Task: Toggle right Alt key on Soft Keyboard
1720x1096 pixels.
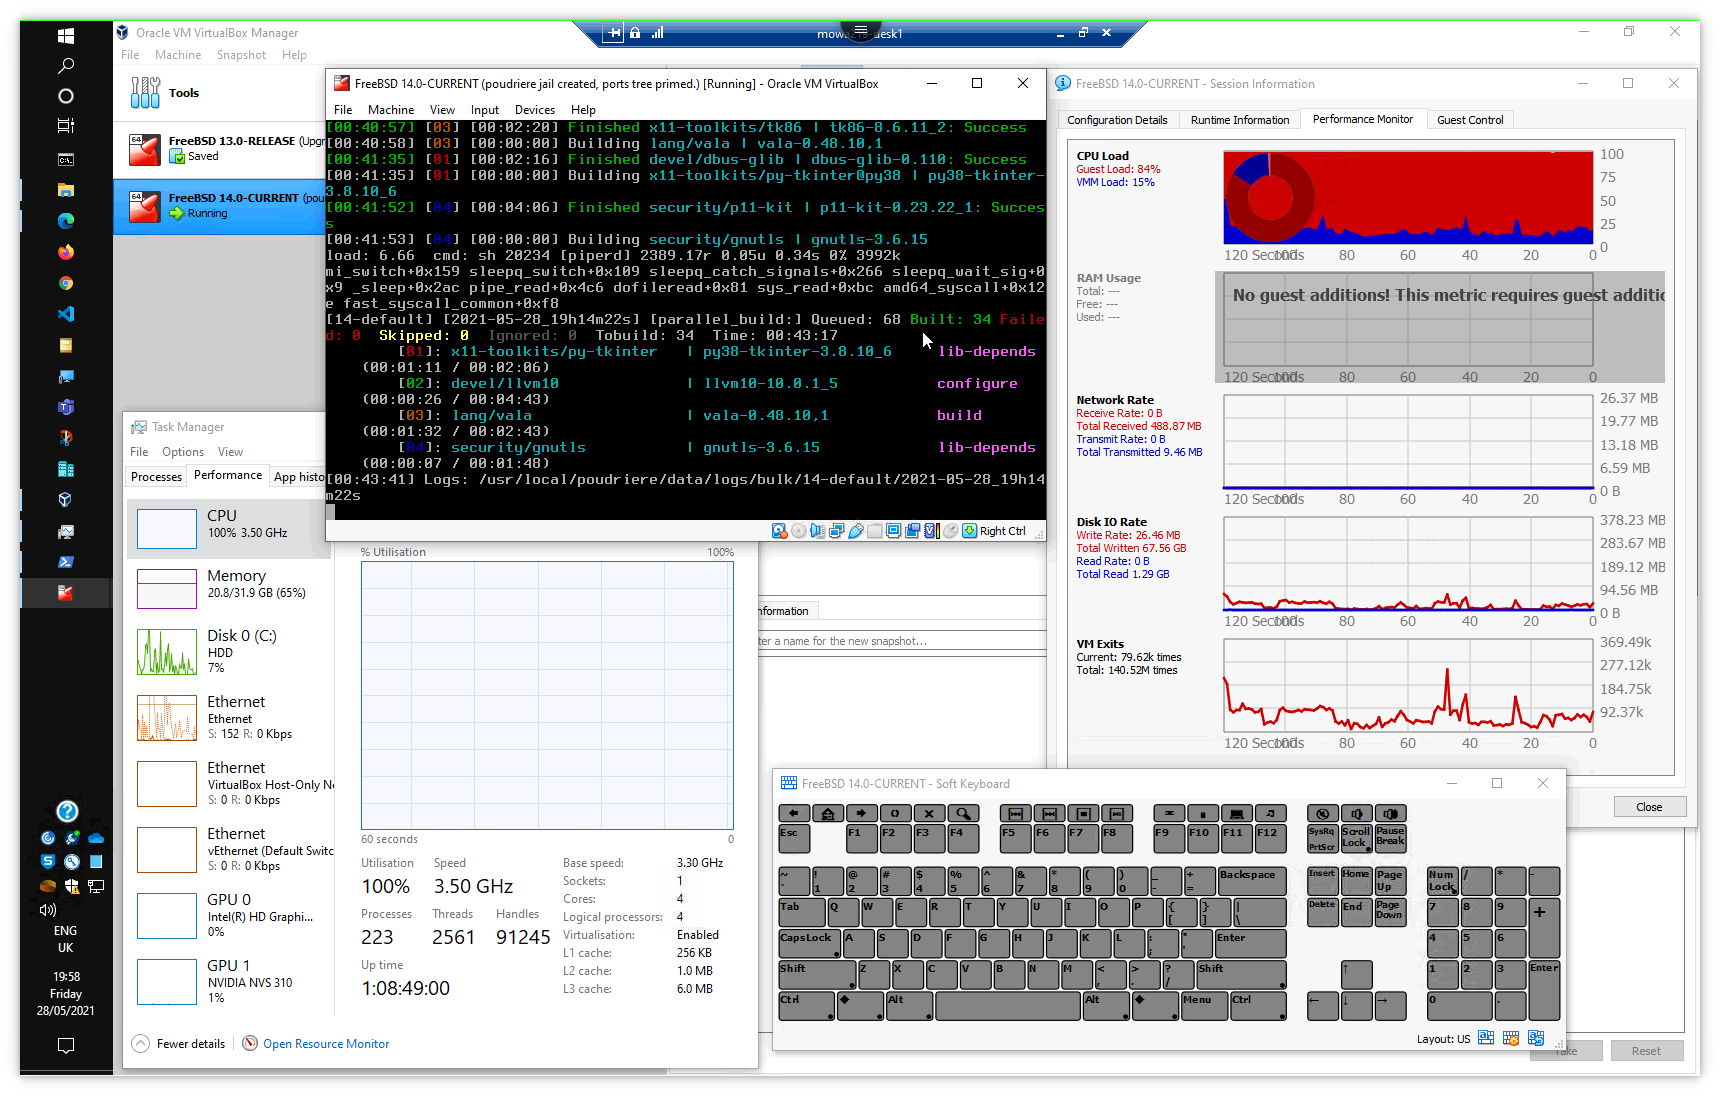Action: tap(1105, 1006)
